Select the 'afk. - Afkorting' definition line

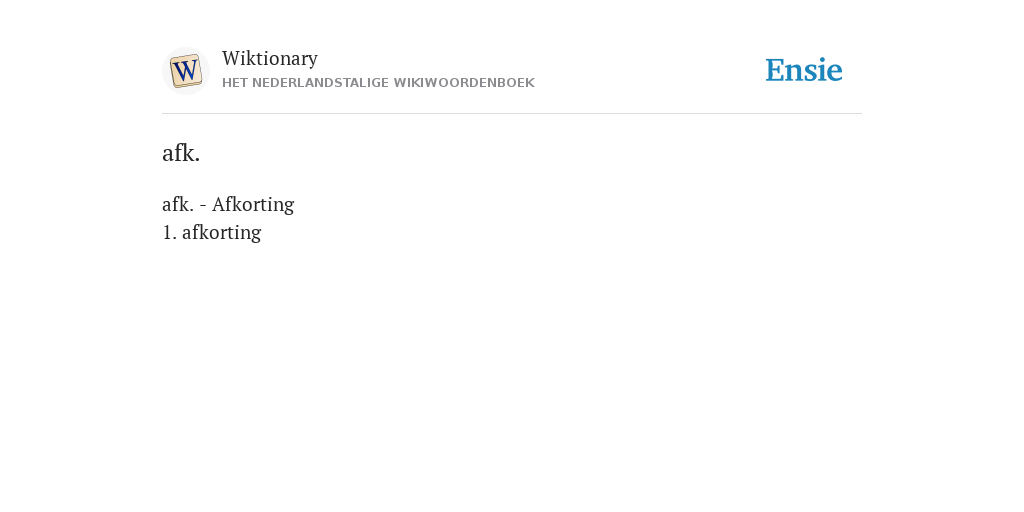[228, 204]
